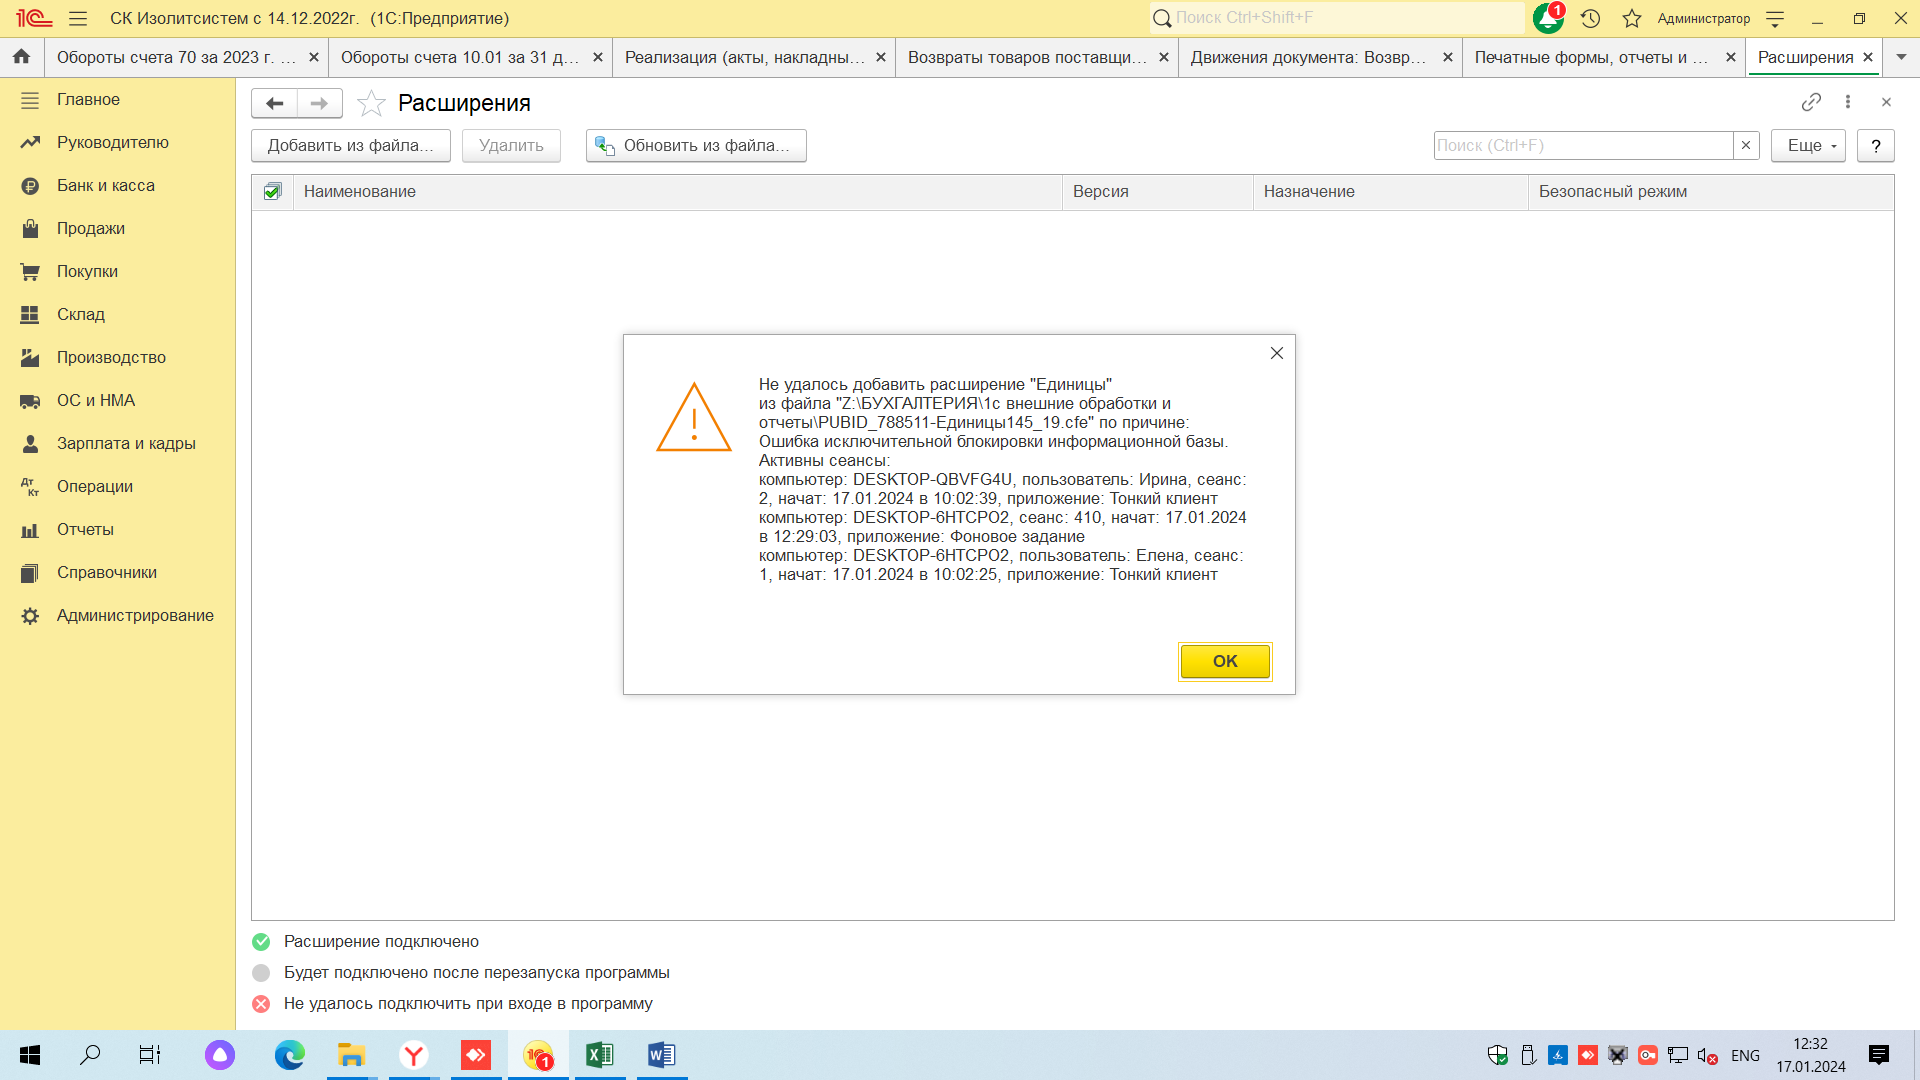
Task: Open Windows notification center icon
Action: pyautogui.click(x=1879, y=1055)
